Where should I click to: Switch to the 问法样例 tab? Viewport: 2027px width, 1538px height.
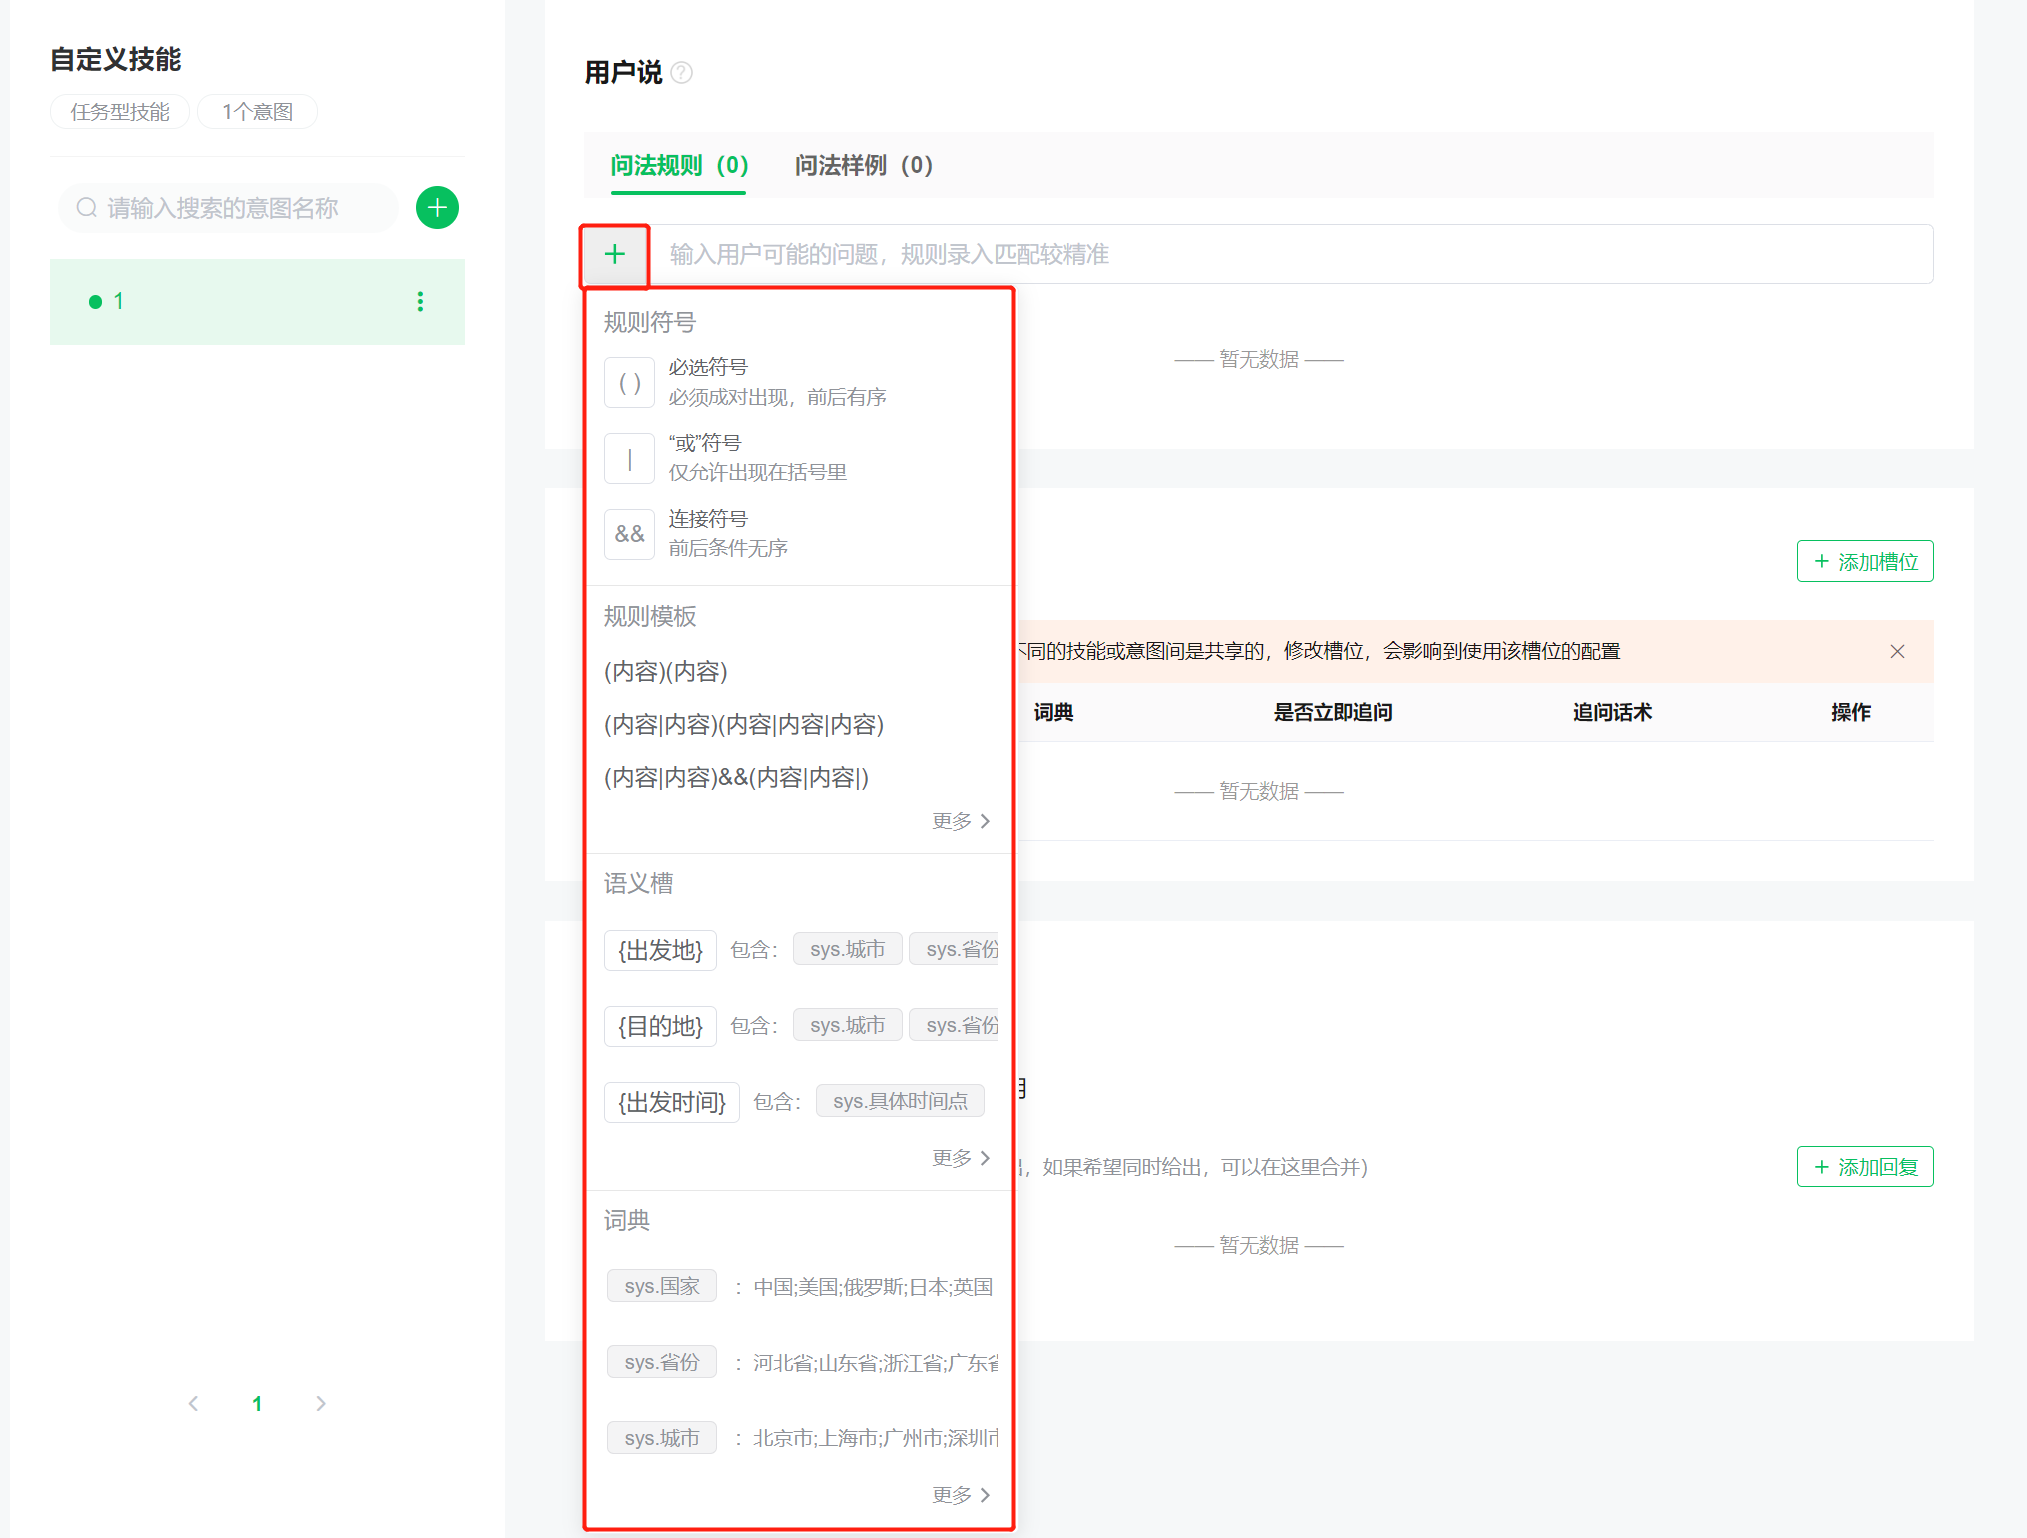[863, 166]
